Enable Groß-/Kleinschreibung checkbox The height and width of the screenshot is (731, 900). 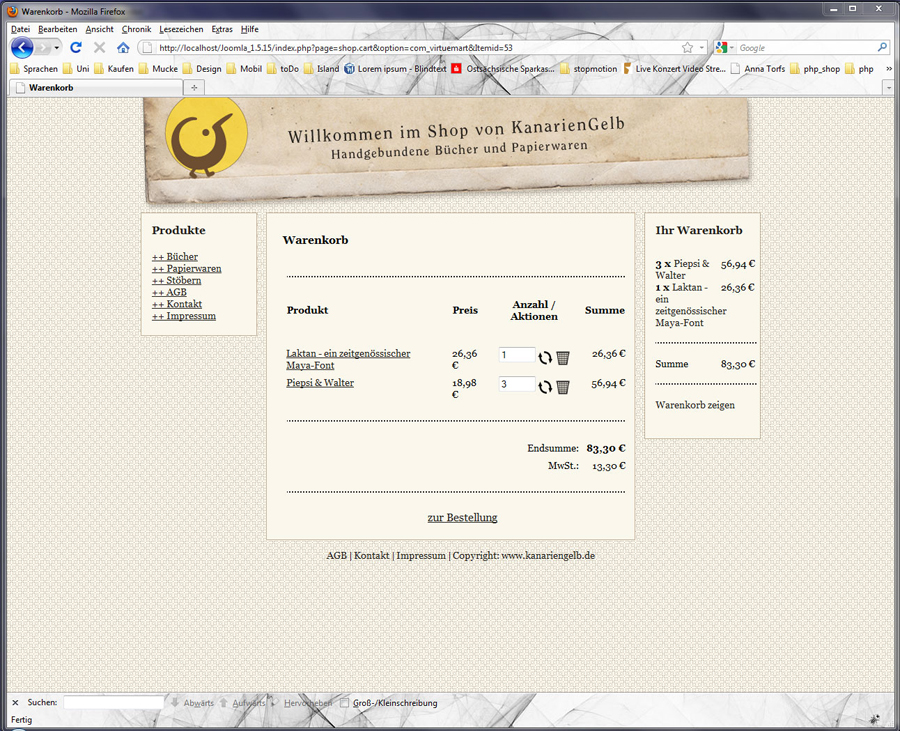(x=345, y=703)
